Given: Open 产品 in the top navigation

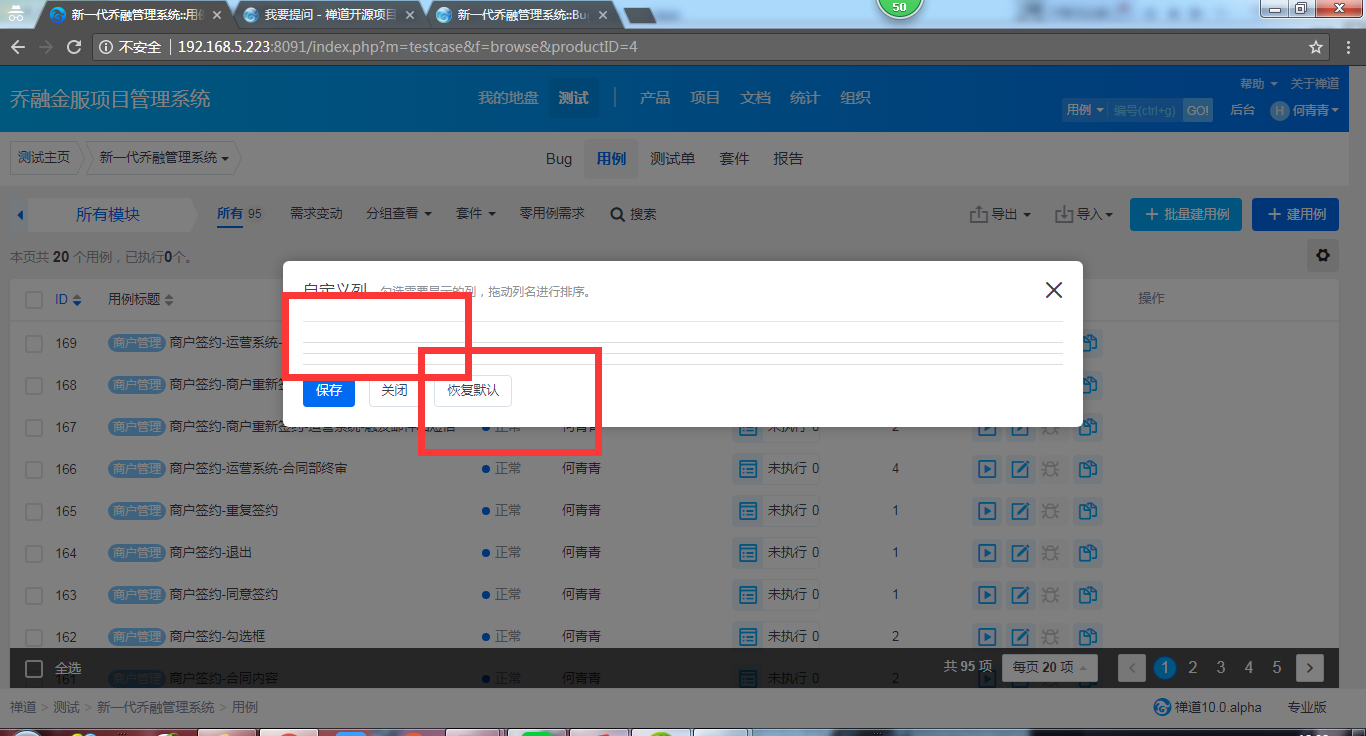Looking at the screenshot, I should pyautogui.click(x=655, y=98).
